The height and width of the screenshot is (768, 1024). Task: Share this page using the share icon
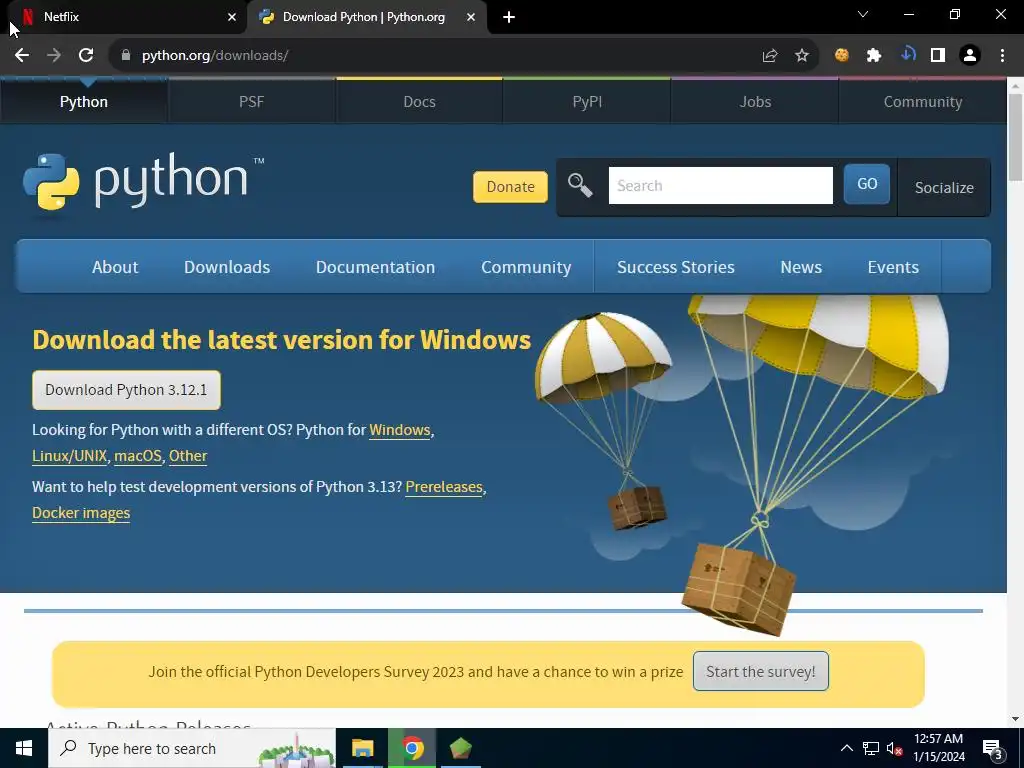click(x=770, y=56)
